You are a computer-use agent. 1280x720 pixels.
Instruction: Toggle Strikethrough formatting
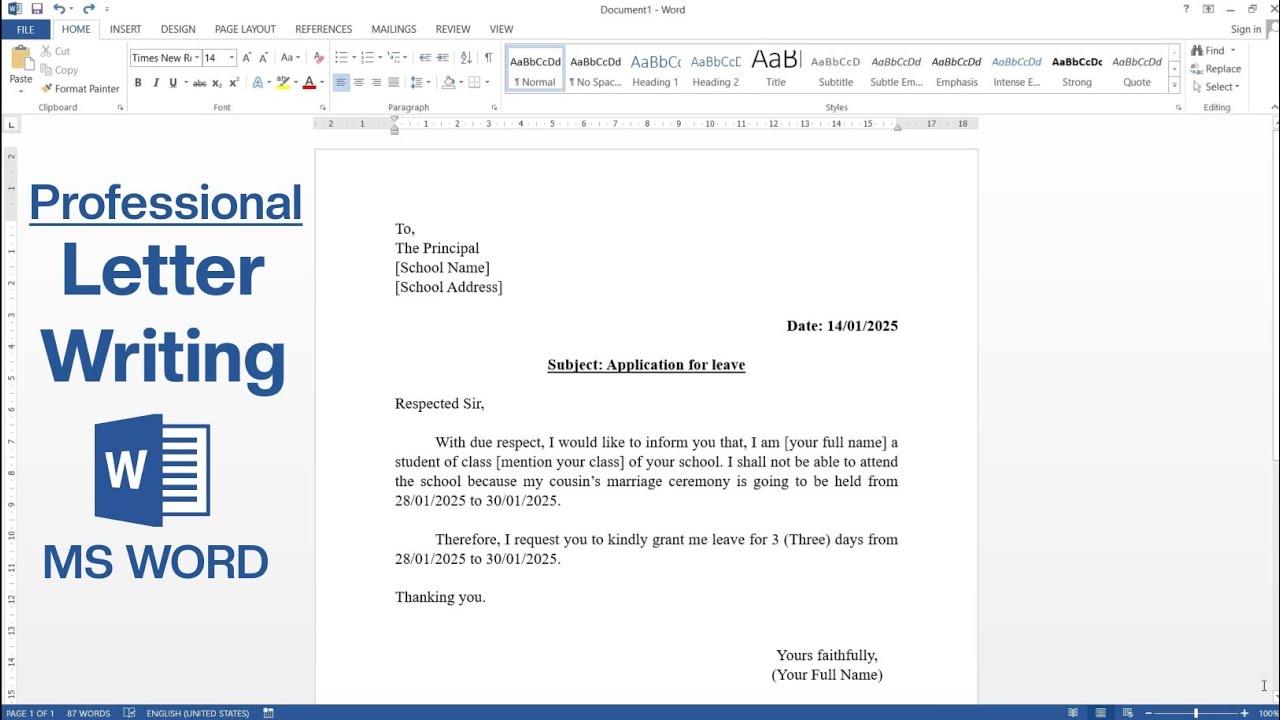(199, 83)
